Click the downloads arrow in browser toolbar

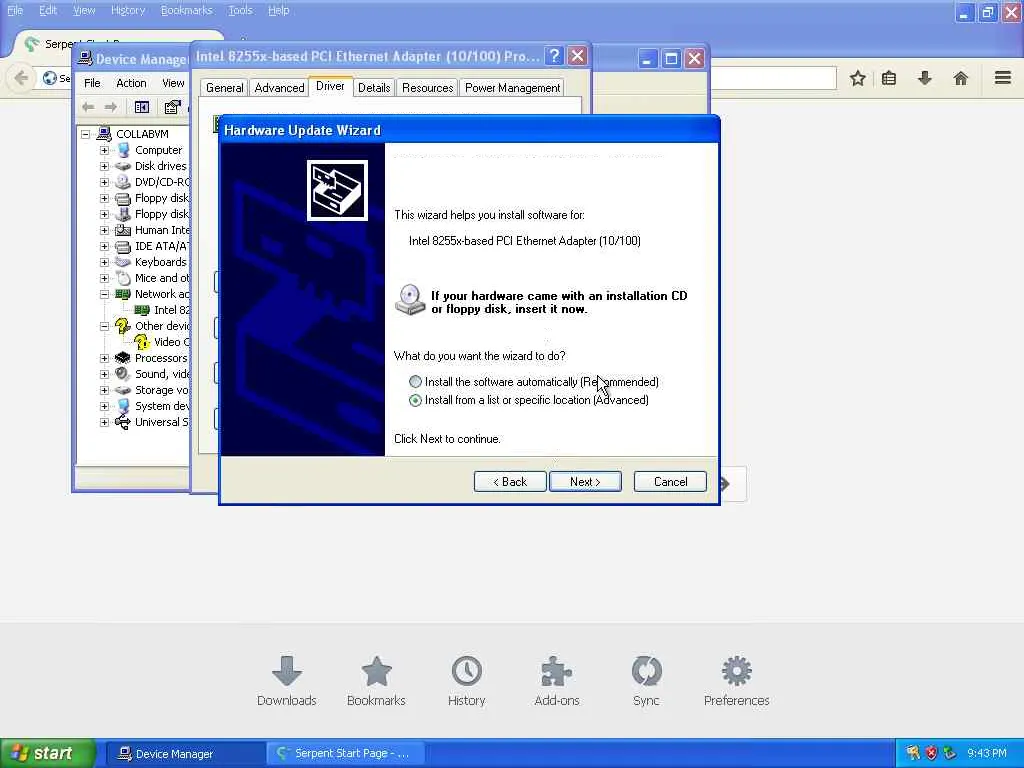pos(925,79)
